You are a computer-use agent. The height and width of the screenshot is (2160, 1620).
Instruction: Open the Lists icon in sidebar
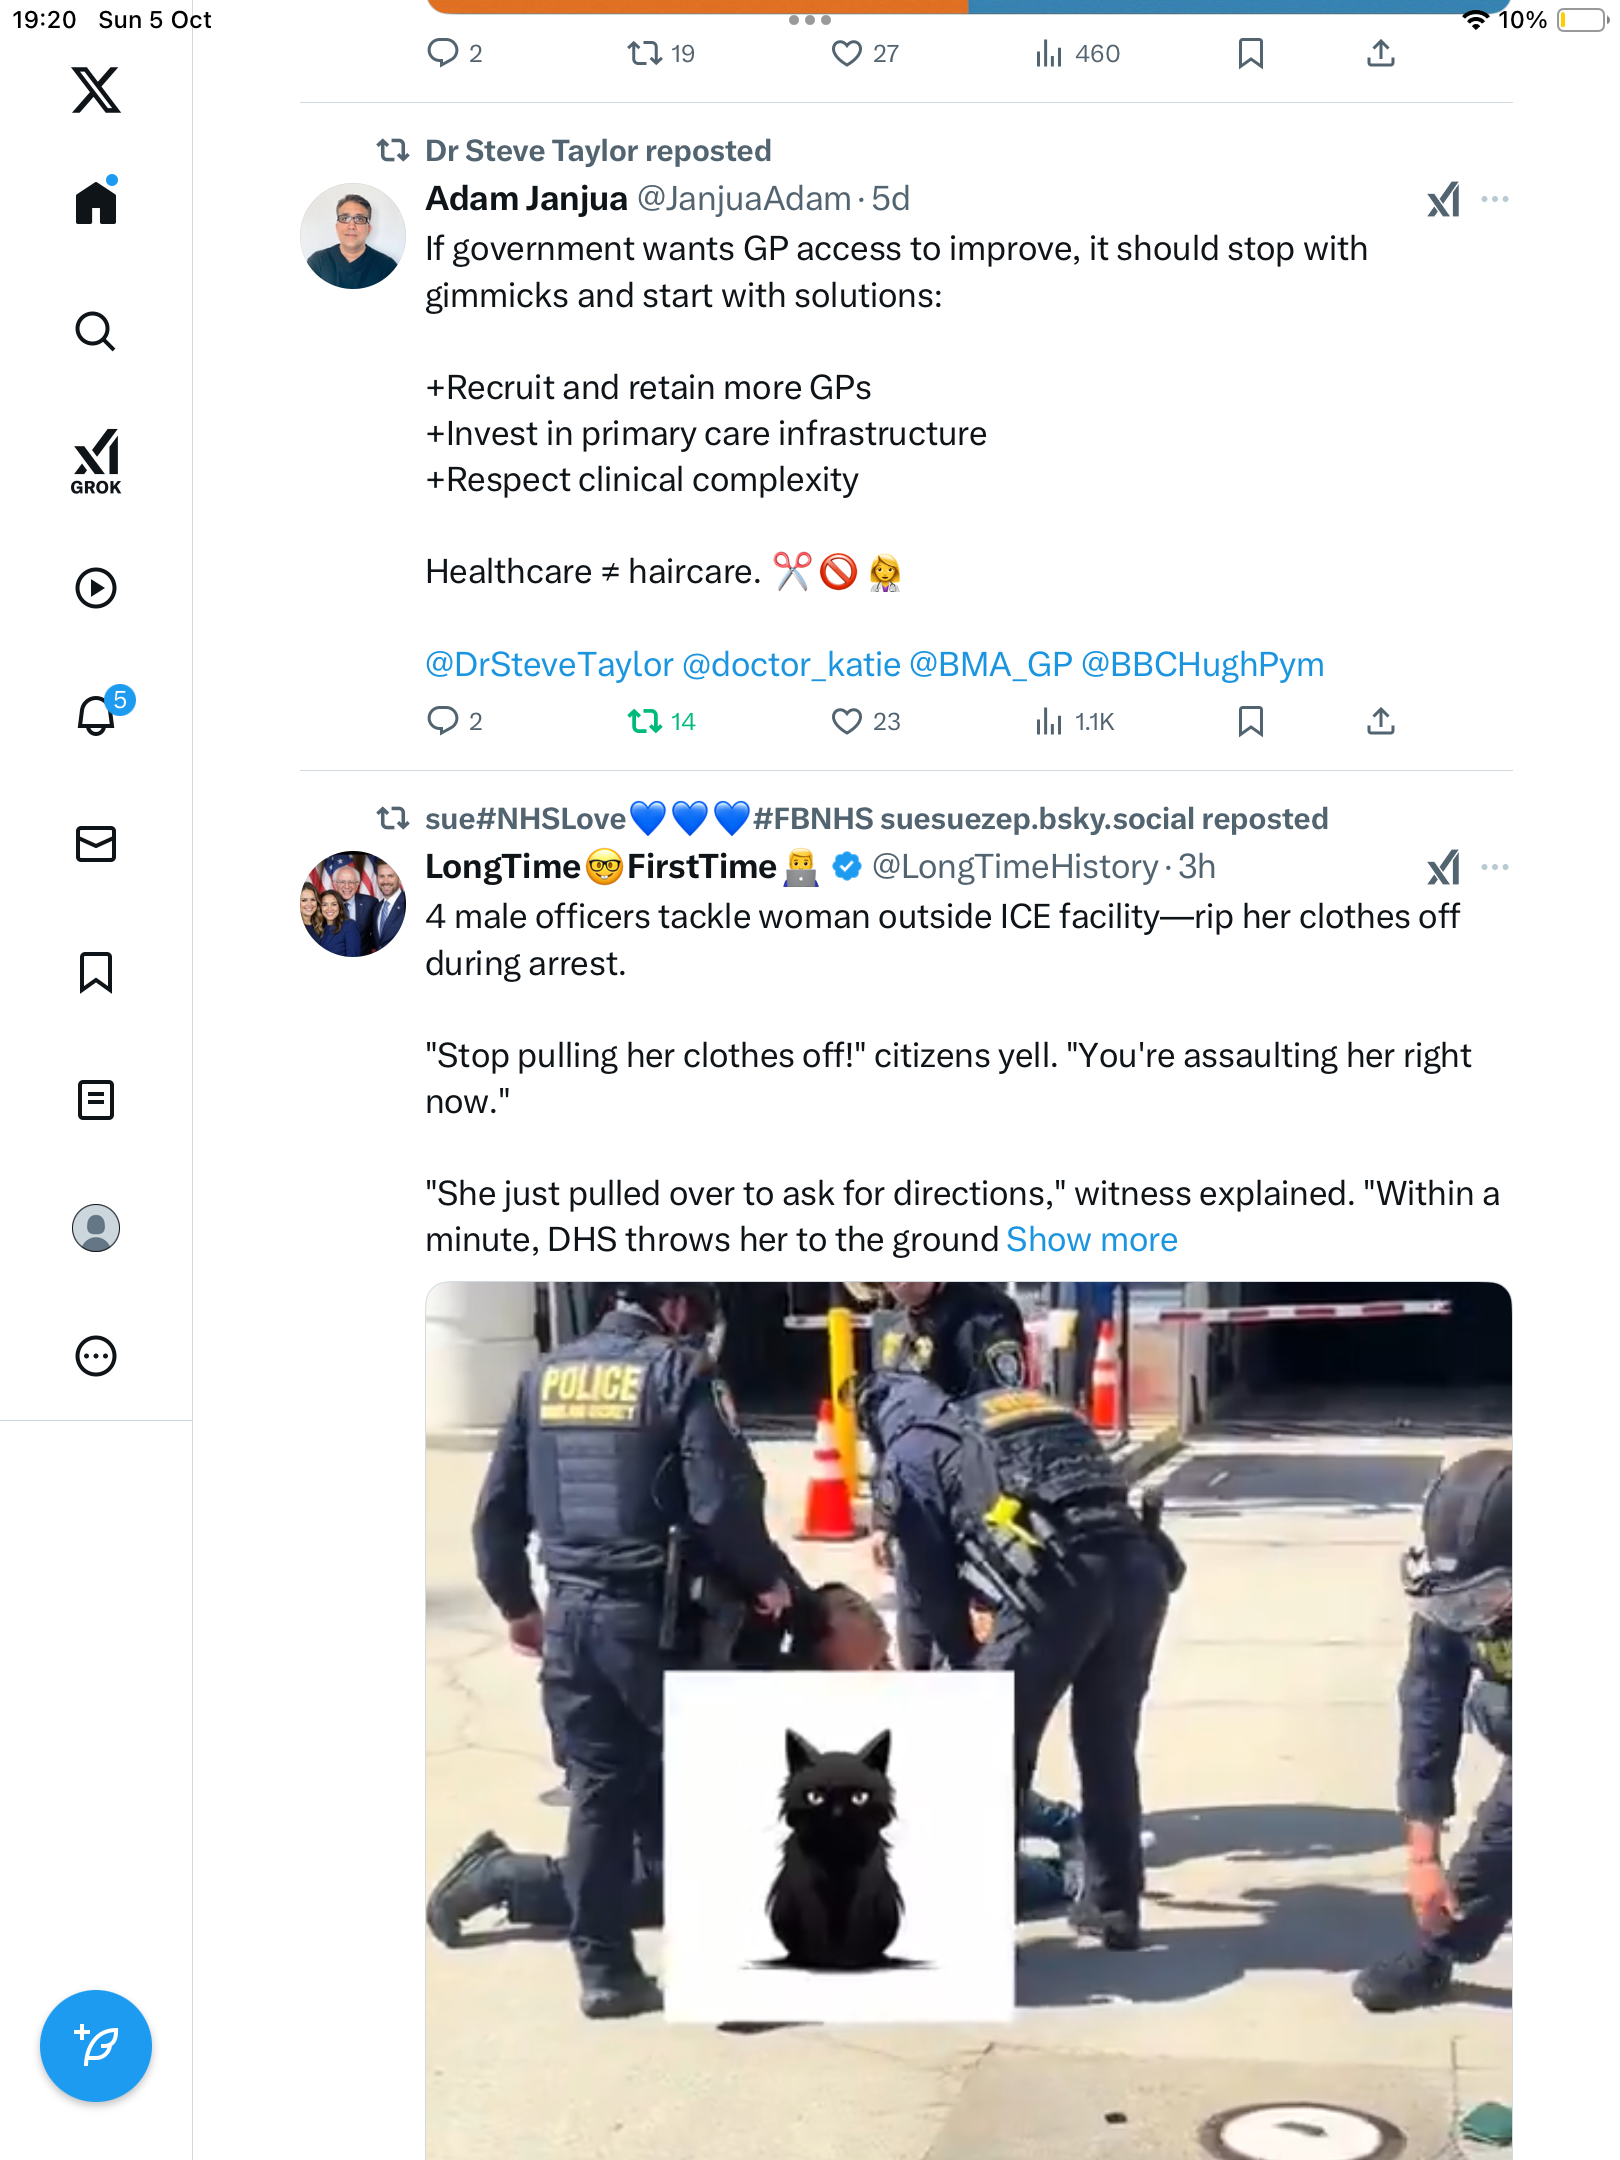point(96,1100)
